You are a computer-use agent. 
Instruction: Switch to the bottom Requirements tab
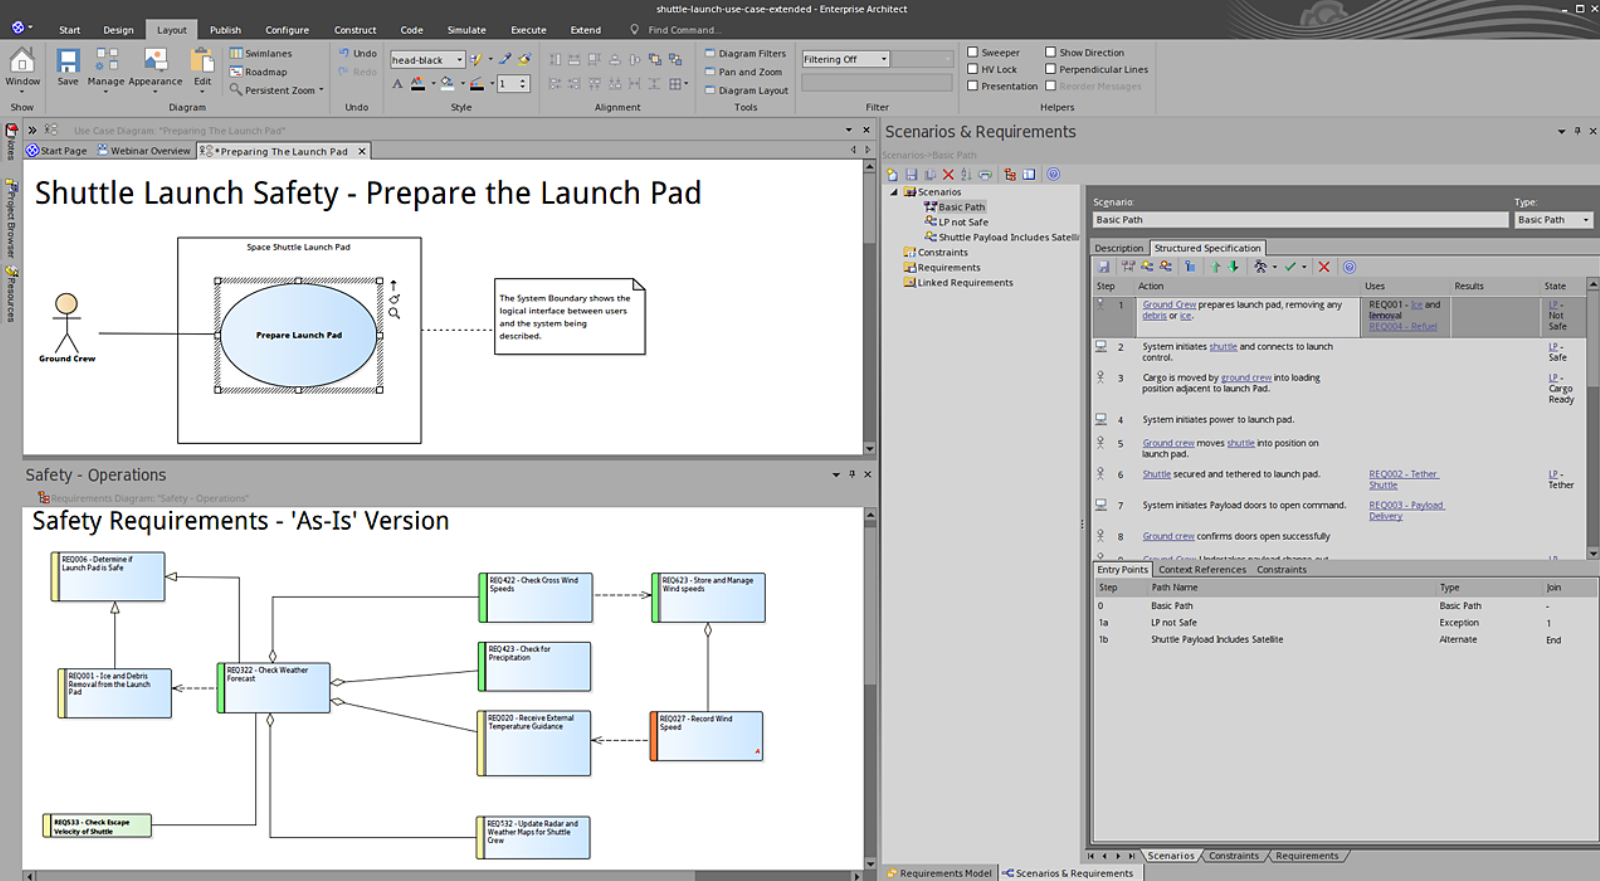click(1306, 856)
